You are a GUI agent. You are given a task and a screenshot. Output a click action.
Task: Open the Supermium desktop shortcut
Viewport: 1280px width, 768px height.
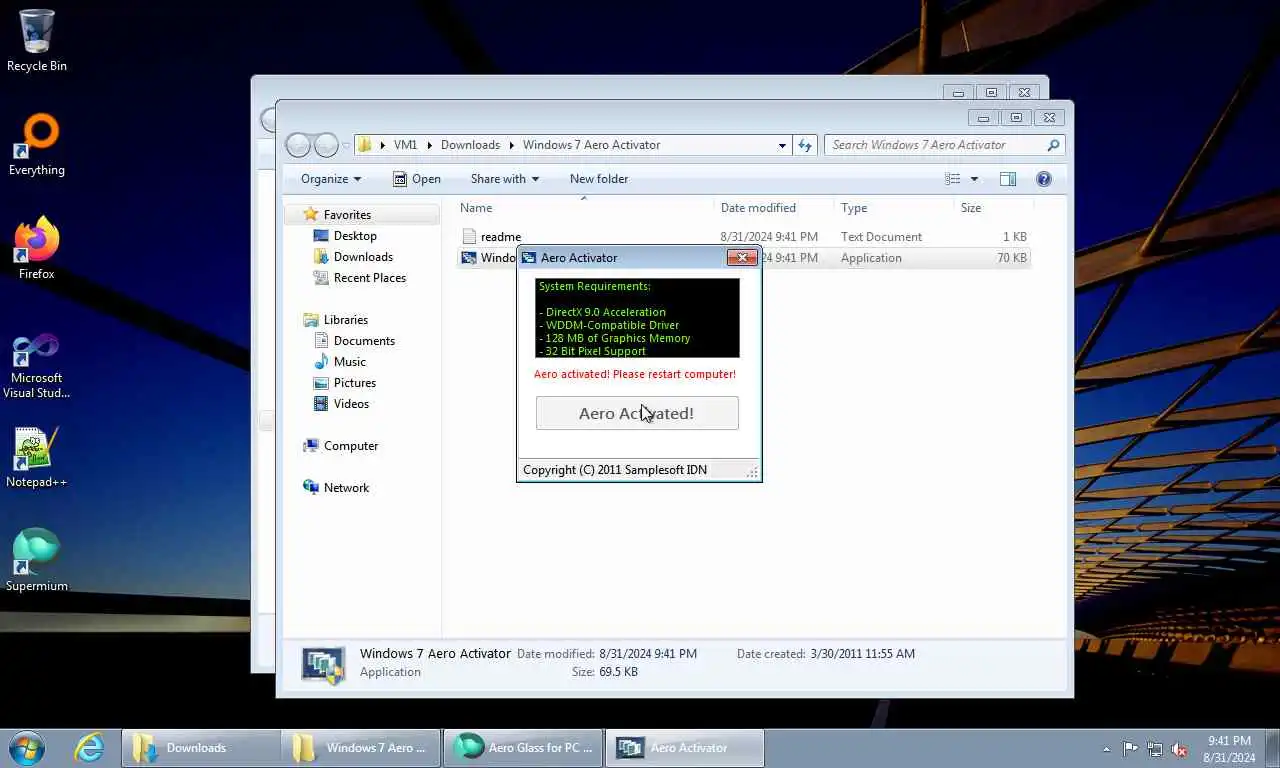click(37, 561)
